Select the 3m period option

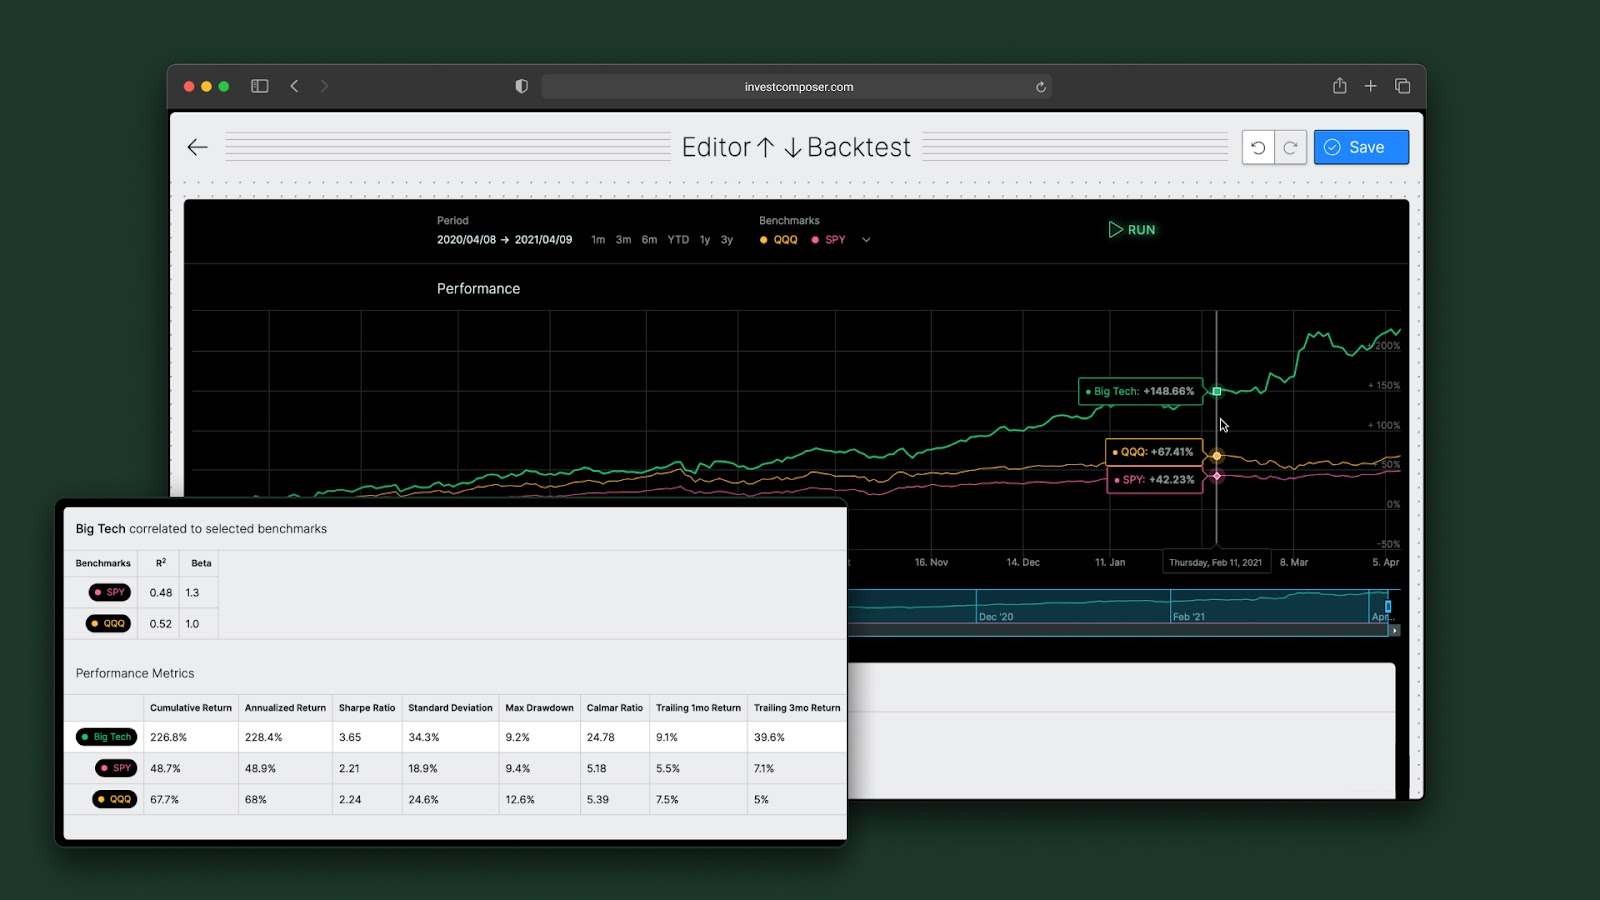(x=623, y=240)
